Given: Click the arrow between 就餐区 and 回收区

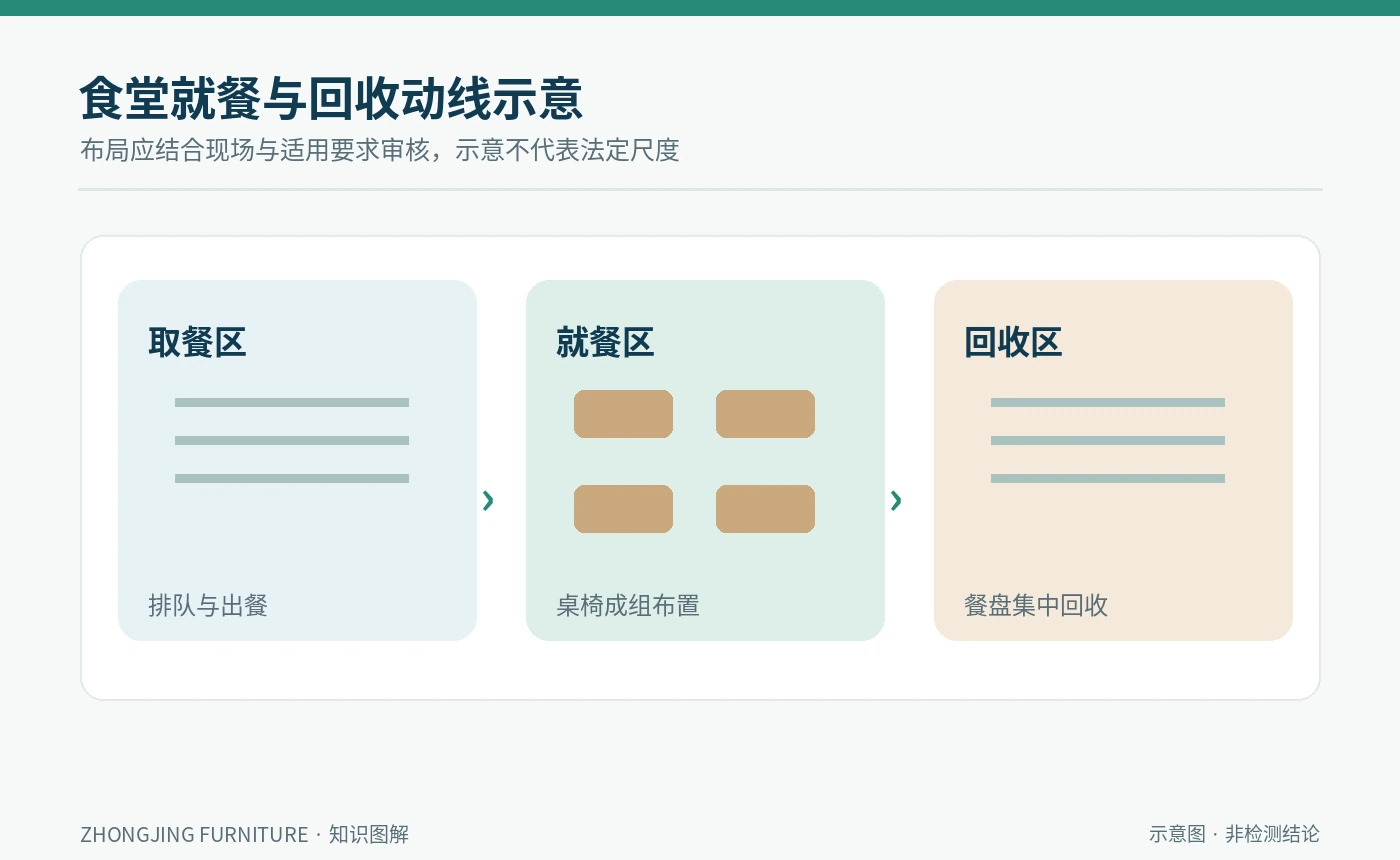Looking at the screenshot, I should click(x=896, y=500).
